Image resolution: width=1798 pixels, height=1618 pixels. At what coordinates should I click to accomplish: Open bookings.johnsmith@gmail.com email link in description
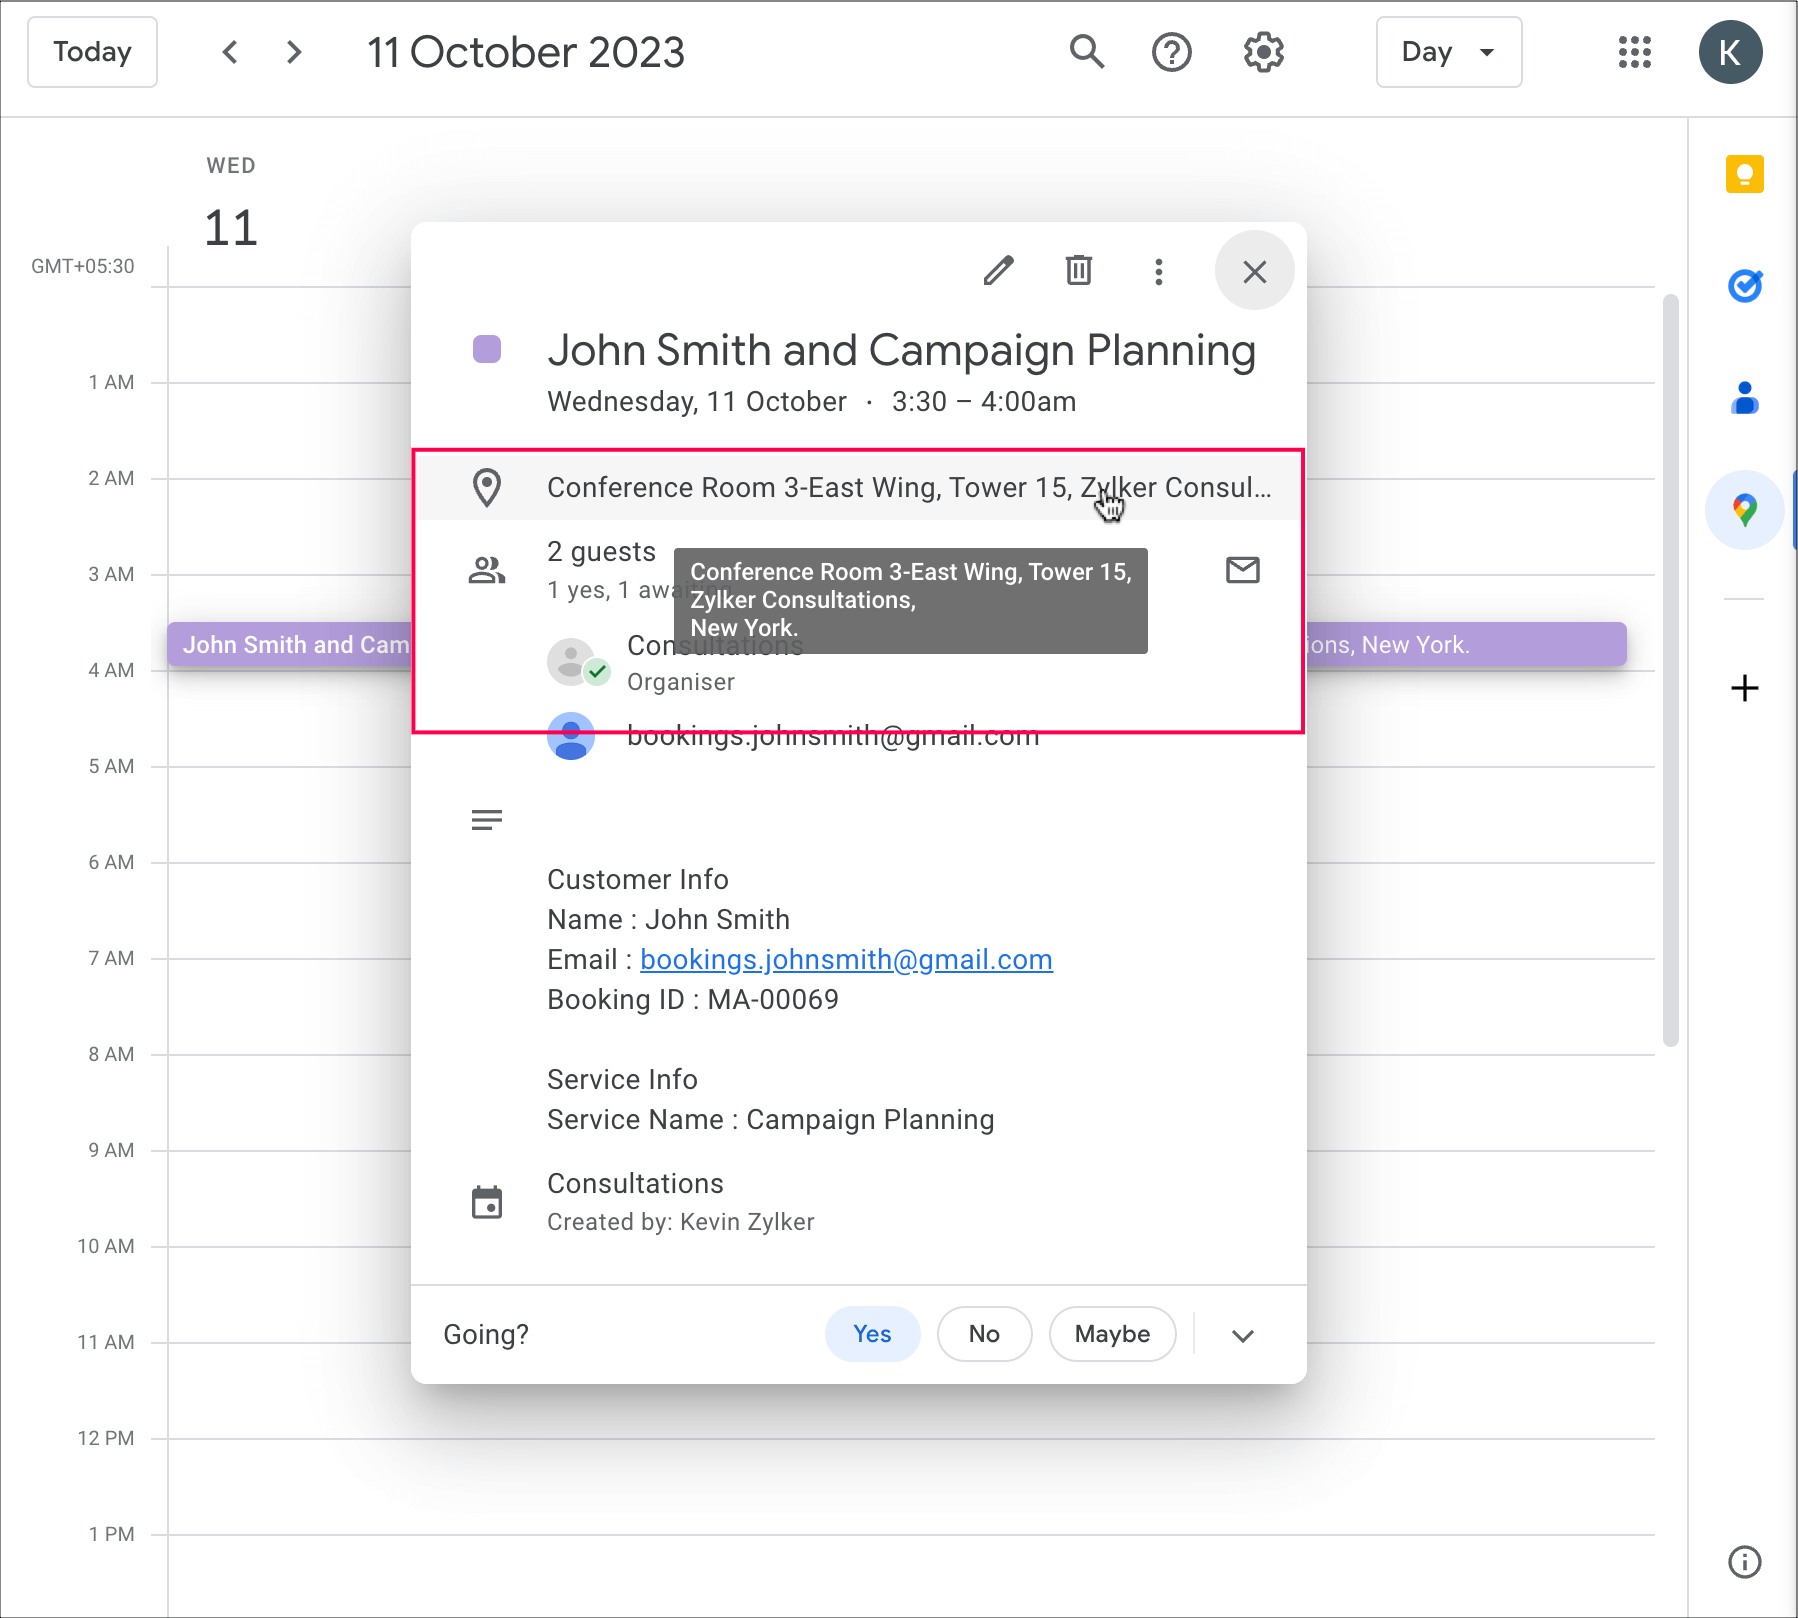[x=846, y=960]
